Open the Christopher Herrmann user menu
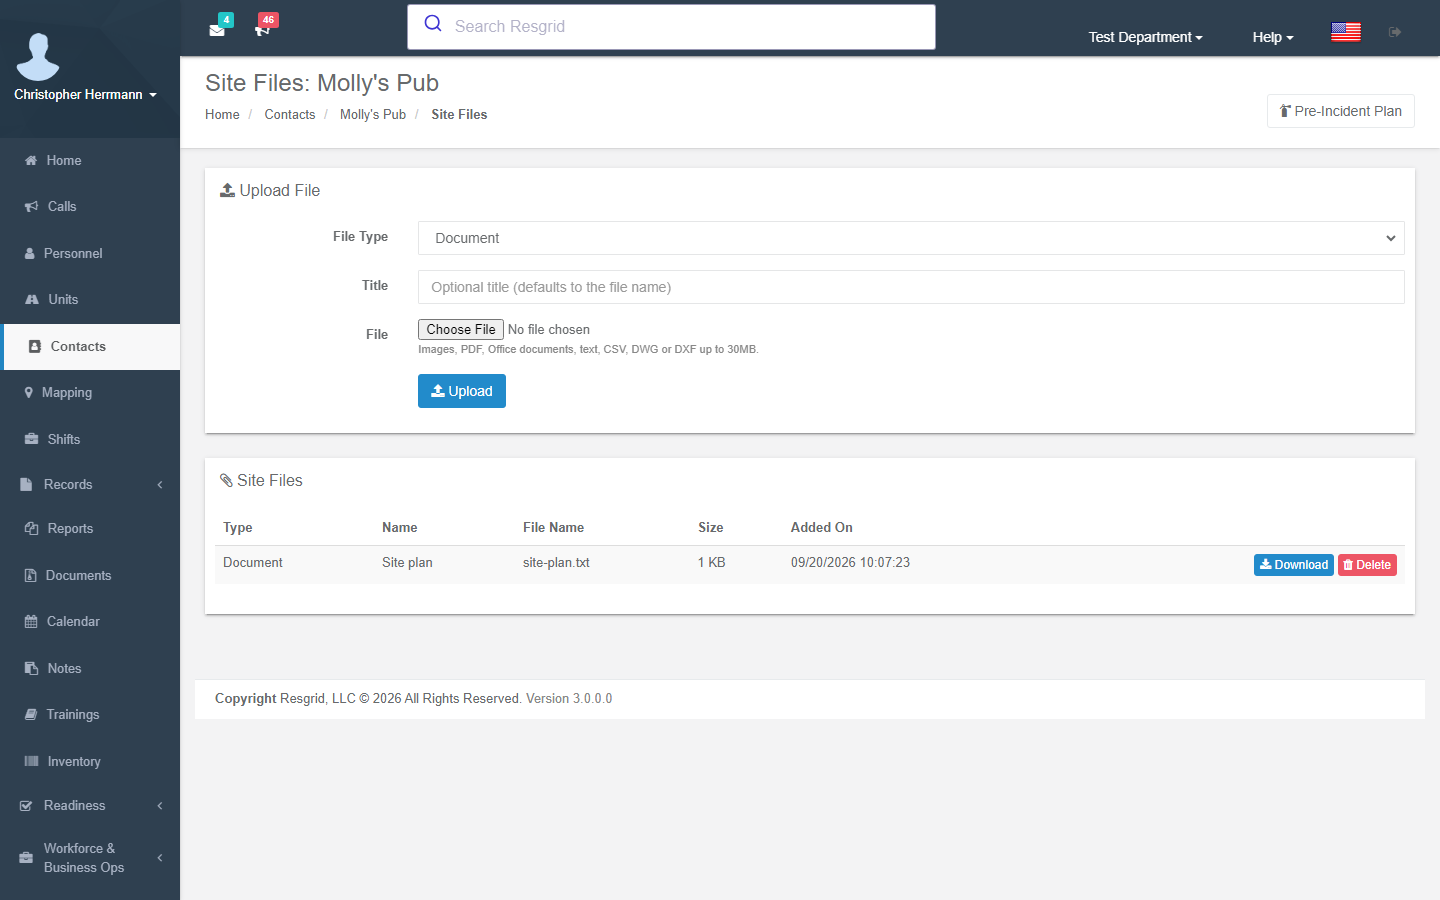The height and width of the screenshot is (900, 1440). pos(86,95)
